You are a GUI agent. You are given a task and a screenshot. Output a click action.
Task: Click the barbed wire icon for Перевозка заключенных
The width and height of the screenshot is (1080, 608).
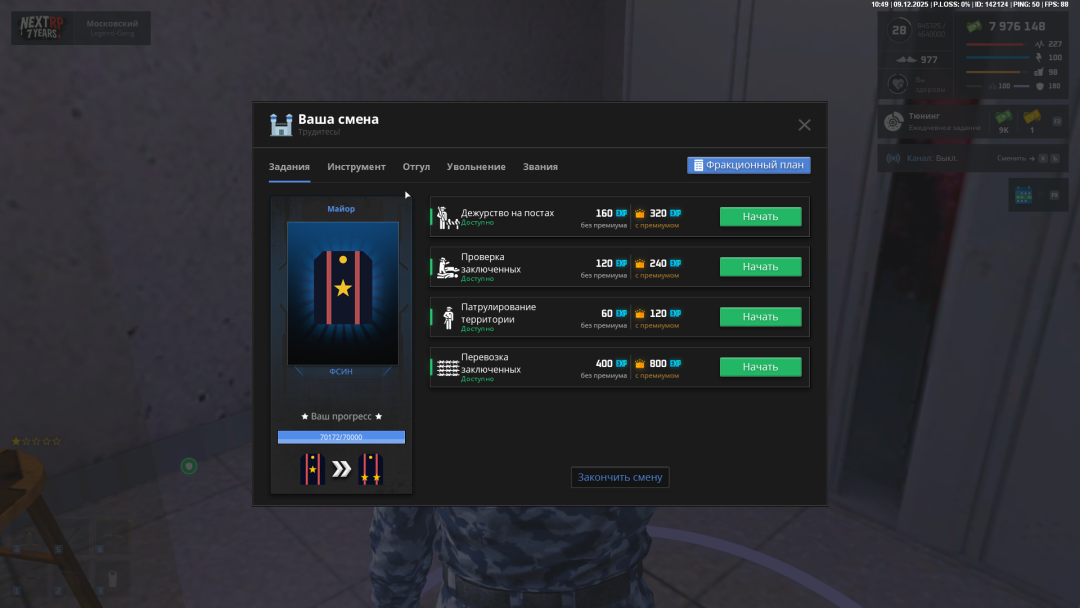(448, 367)
